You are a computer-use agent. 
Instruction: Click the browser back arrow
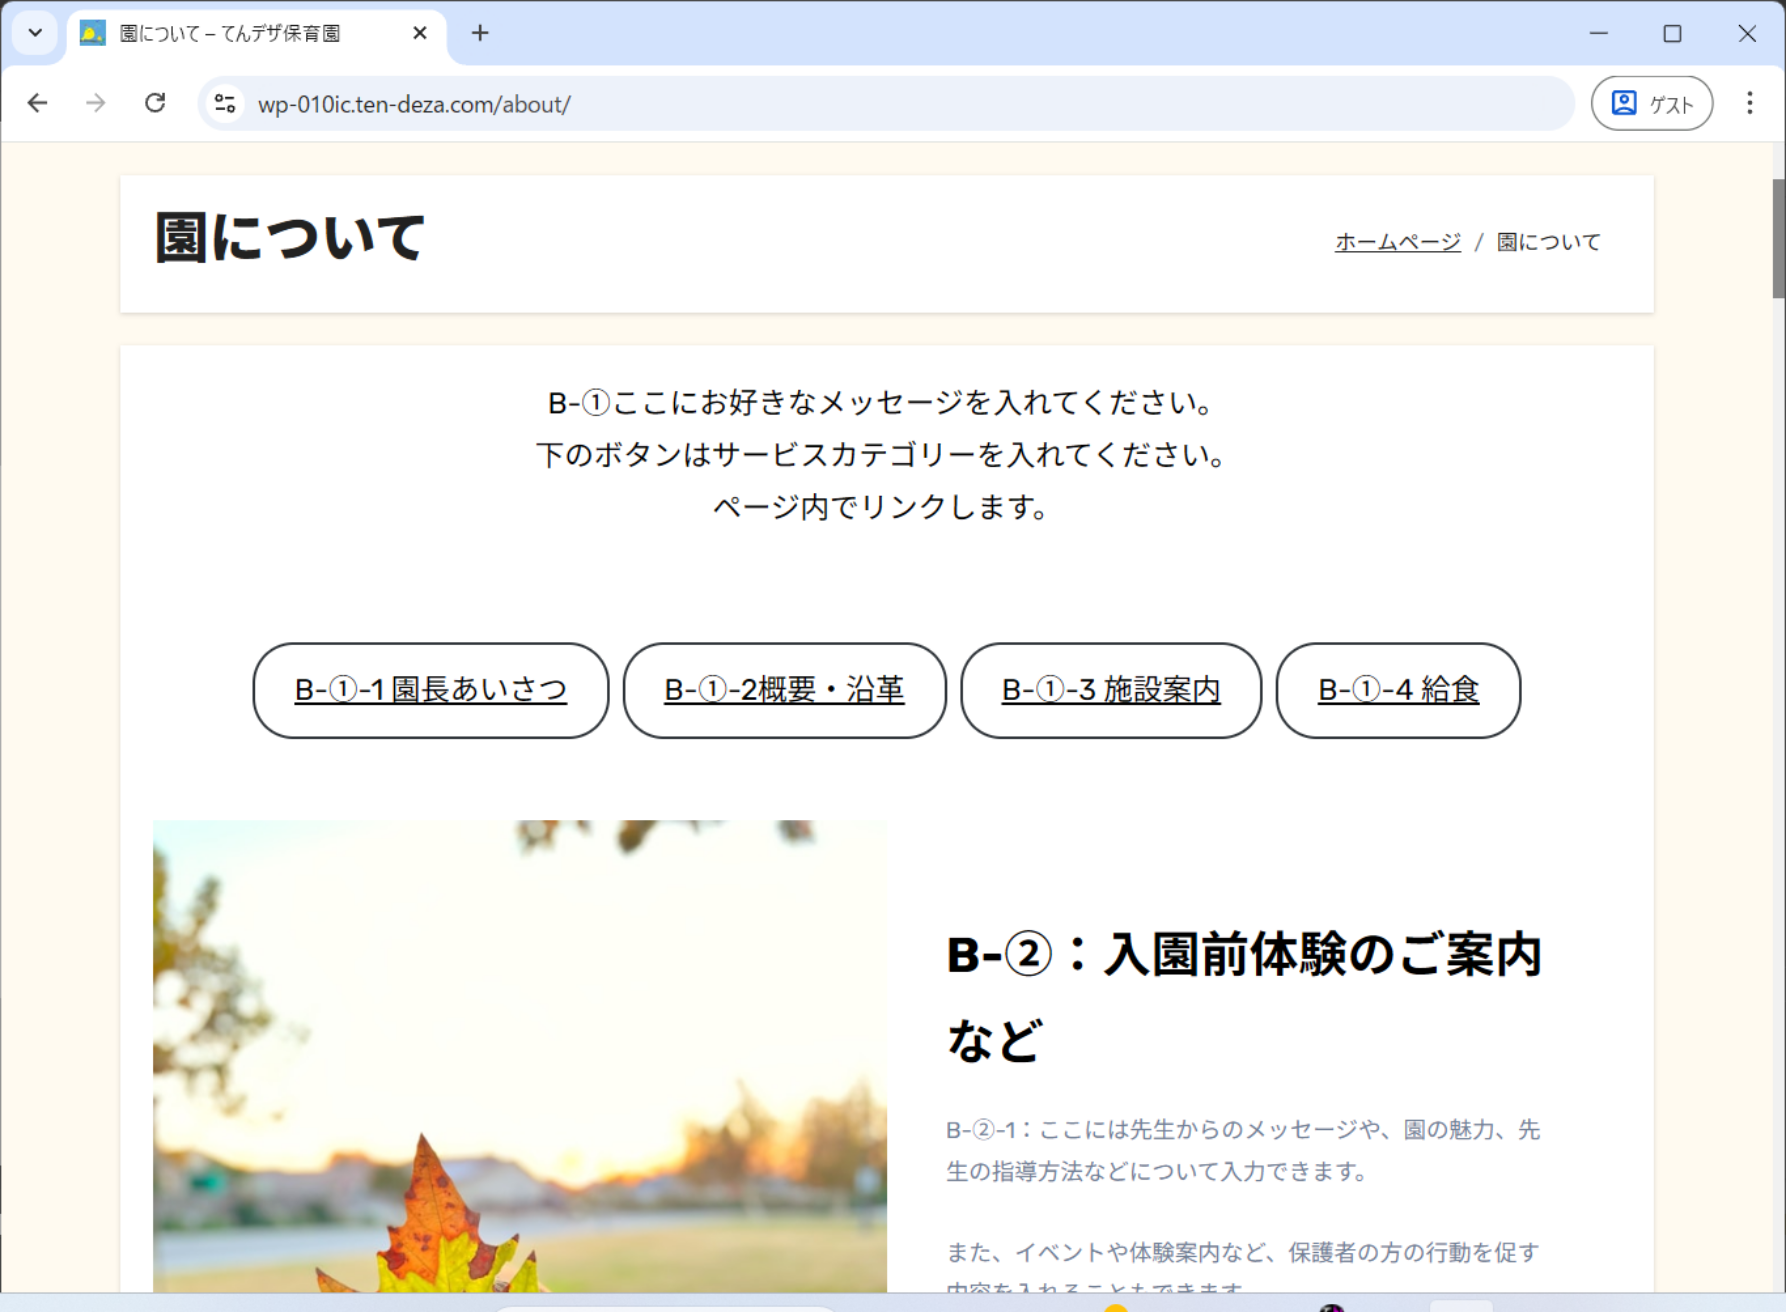[x=38, y=103]
